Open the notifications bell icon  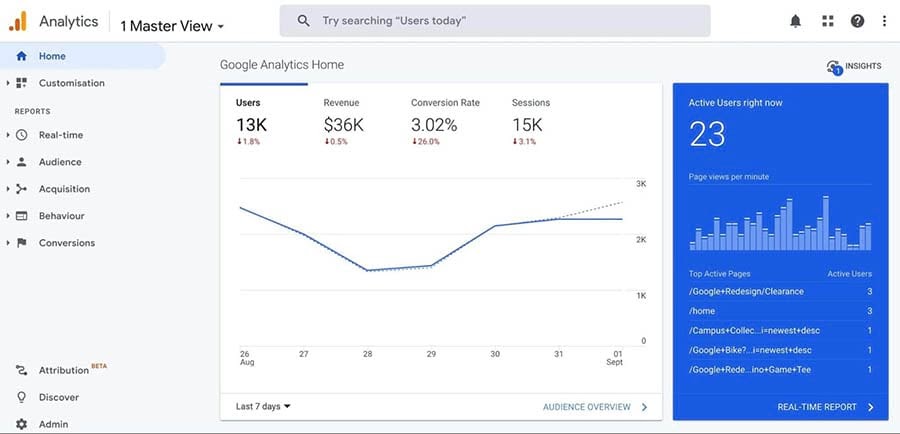(796, 21)
